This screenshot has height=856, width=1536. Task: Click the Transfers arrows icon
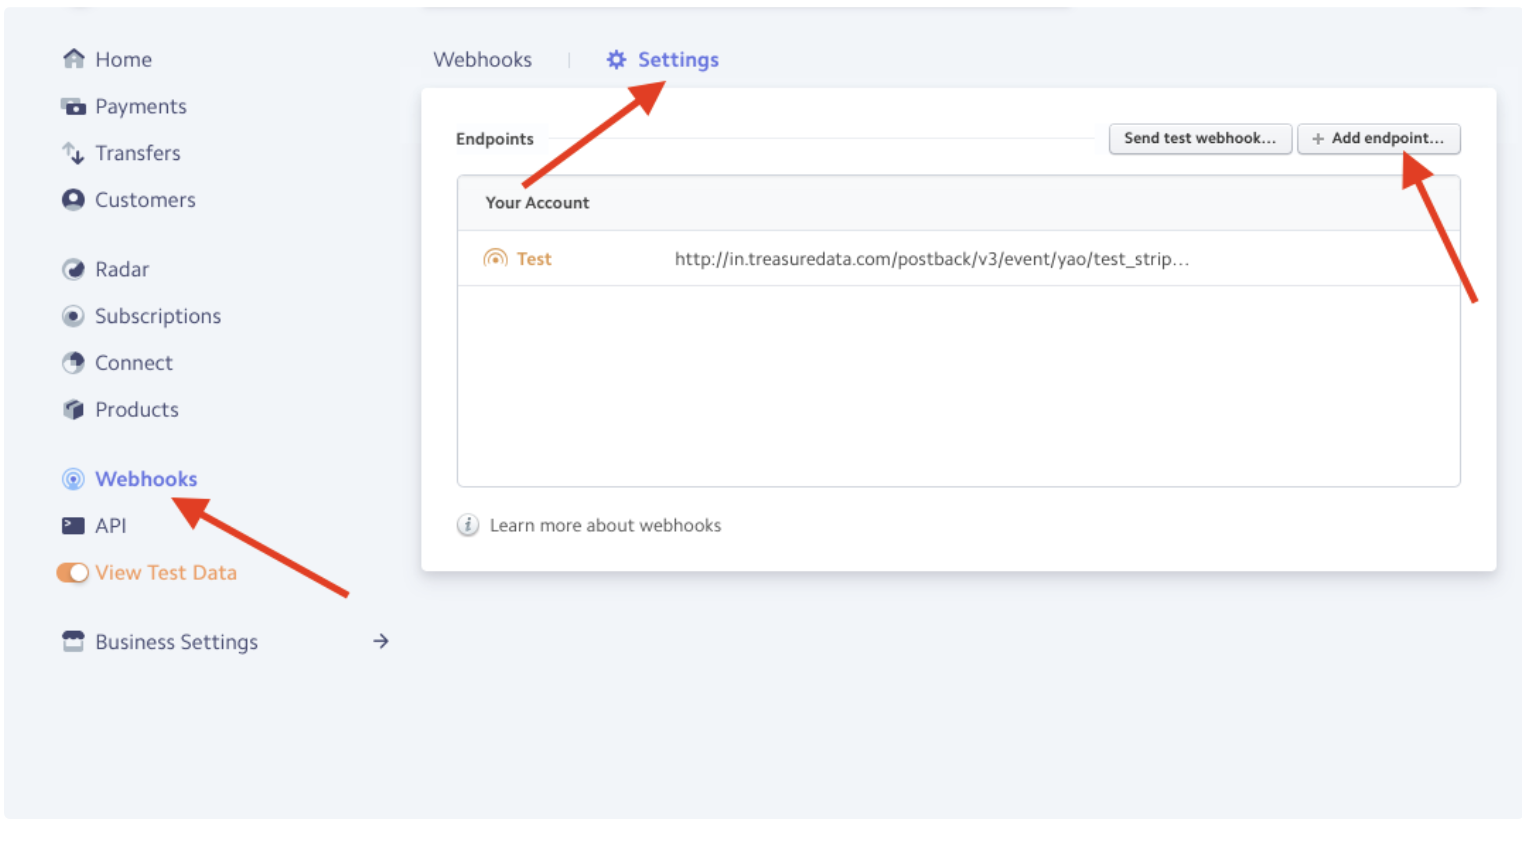point(73,153)
